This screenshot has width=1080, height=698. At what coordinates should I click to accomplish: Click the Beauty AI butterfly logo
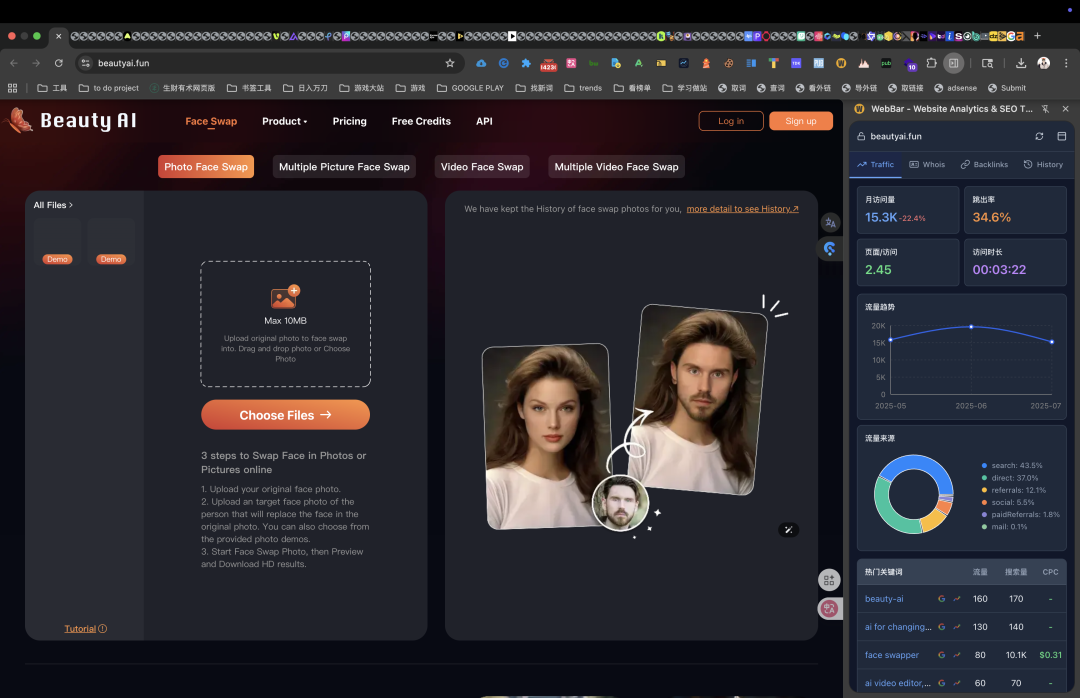click(x=19, y=121)
